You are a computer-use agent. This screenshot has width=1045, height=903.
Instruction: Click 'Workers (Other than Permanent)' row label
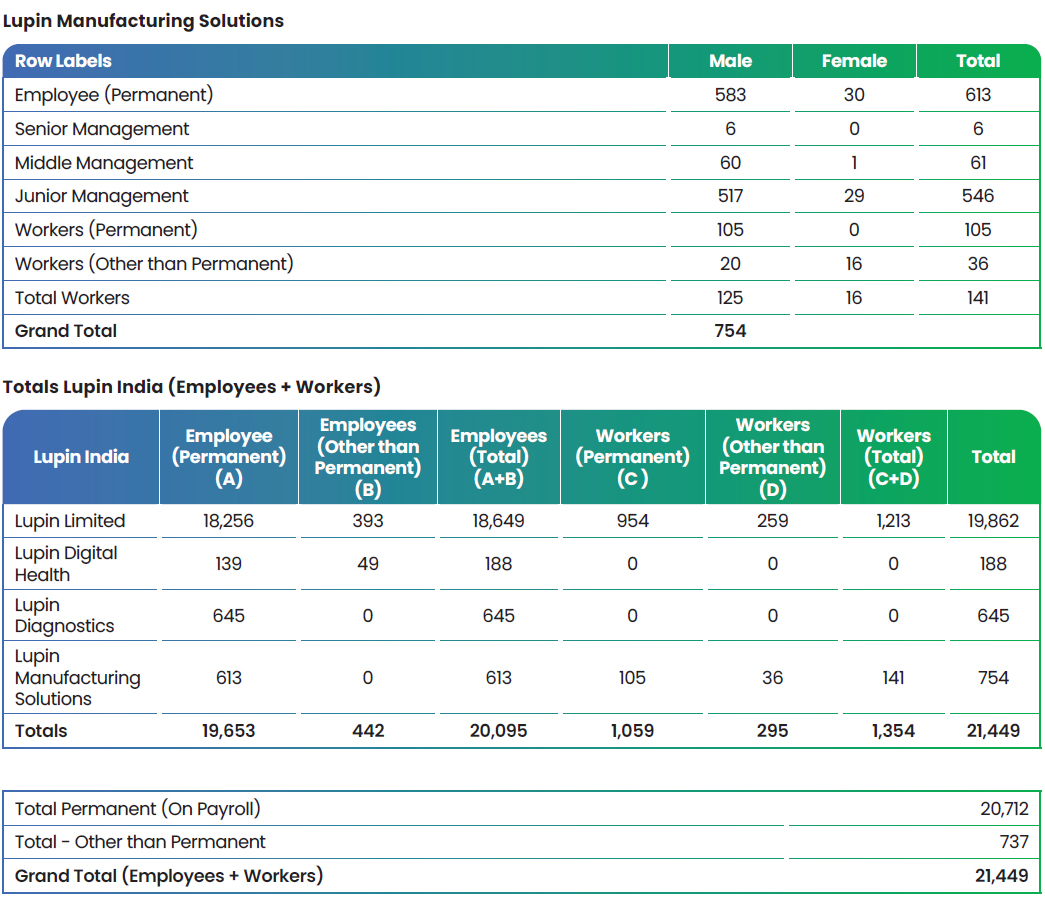(154, 264)
